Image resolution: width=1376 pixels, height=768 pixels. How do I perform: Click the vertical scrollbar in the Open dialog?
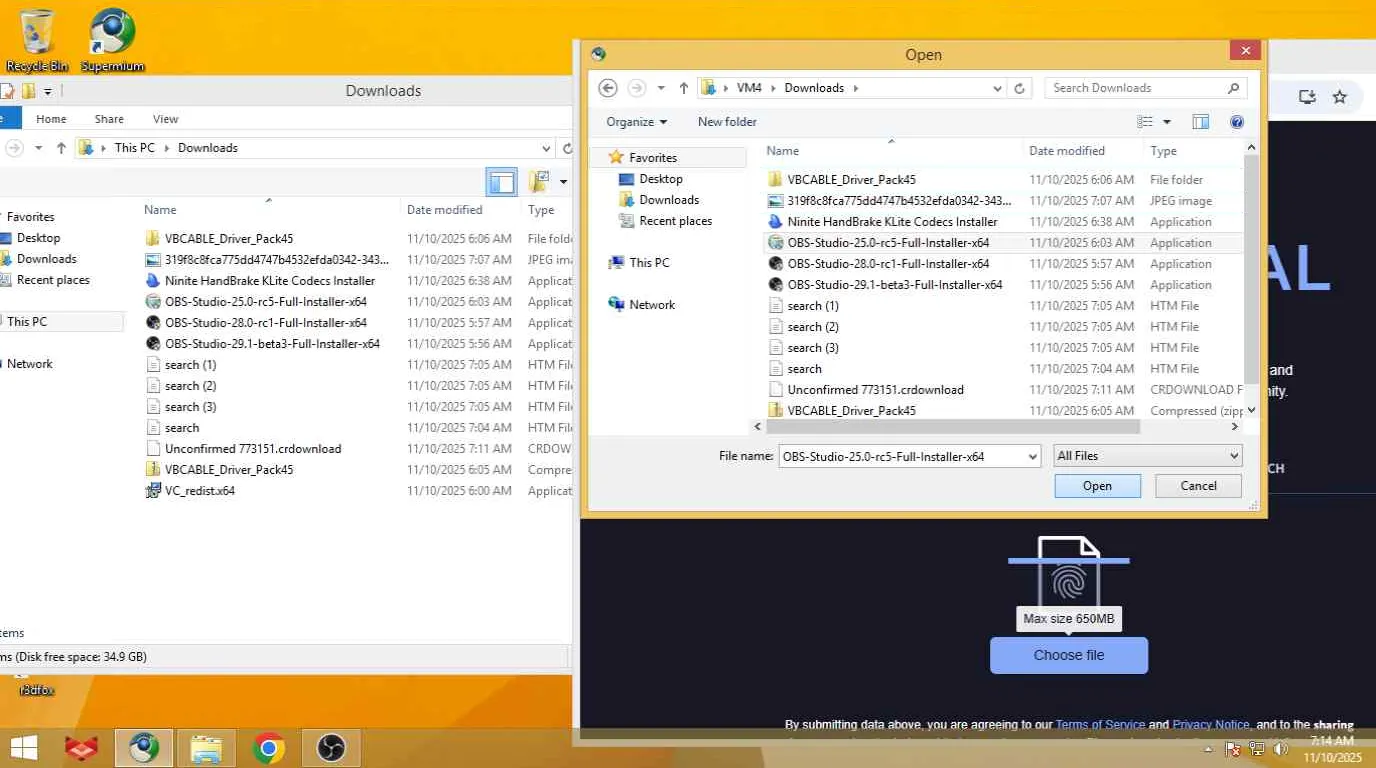[x=1250, y=270]
